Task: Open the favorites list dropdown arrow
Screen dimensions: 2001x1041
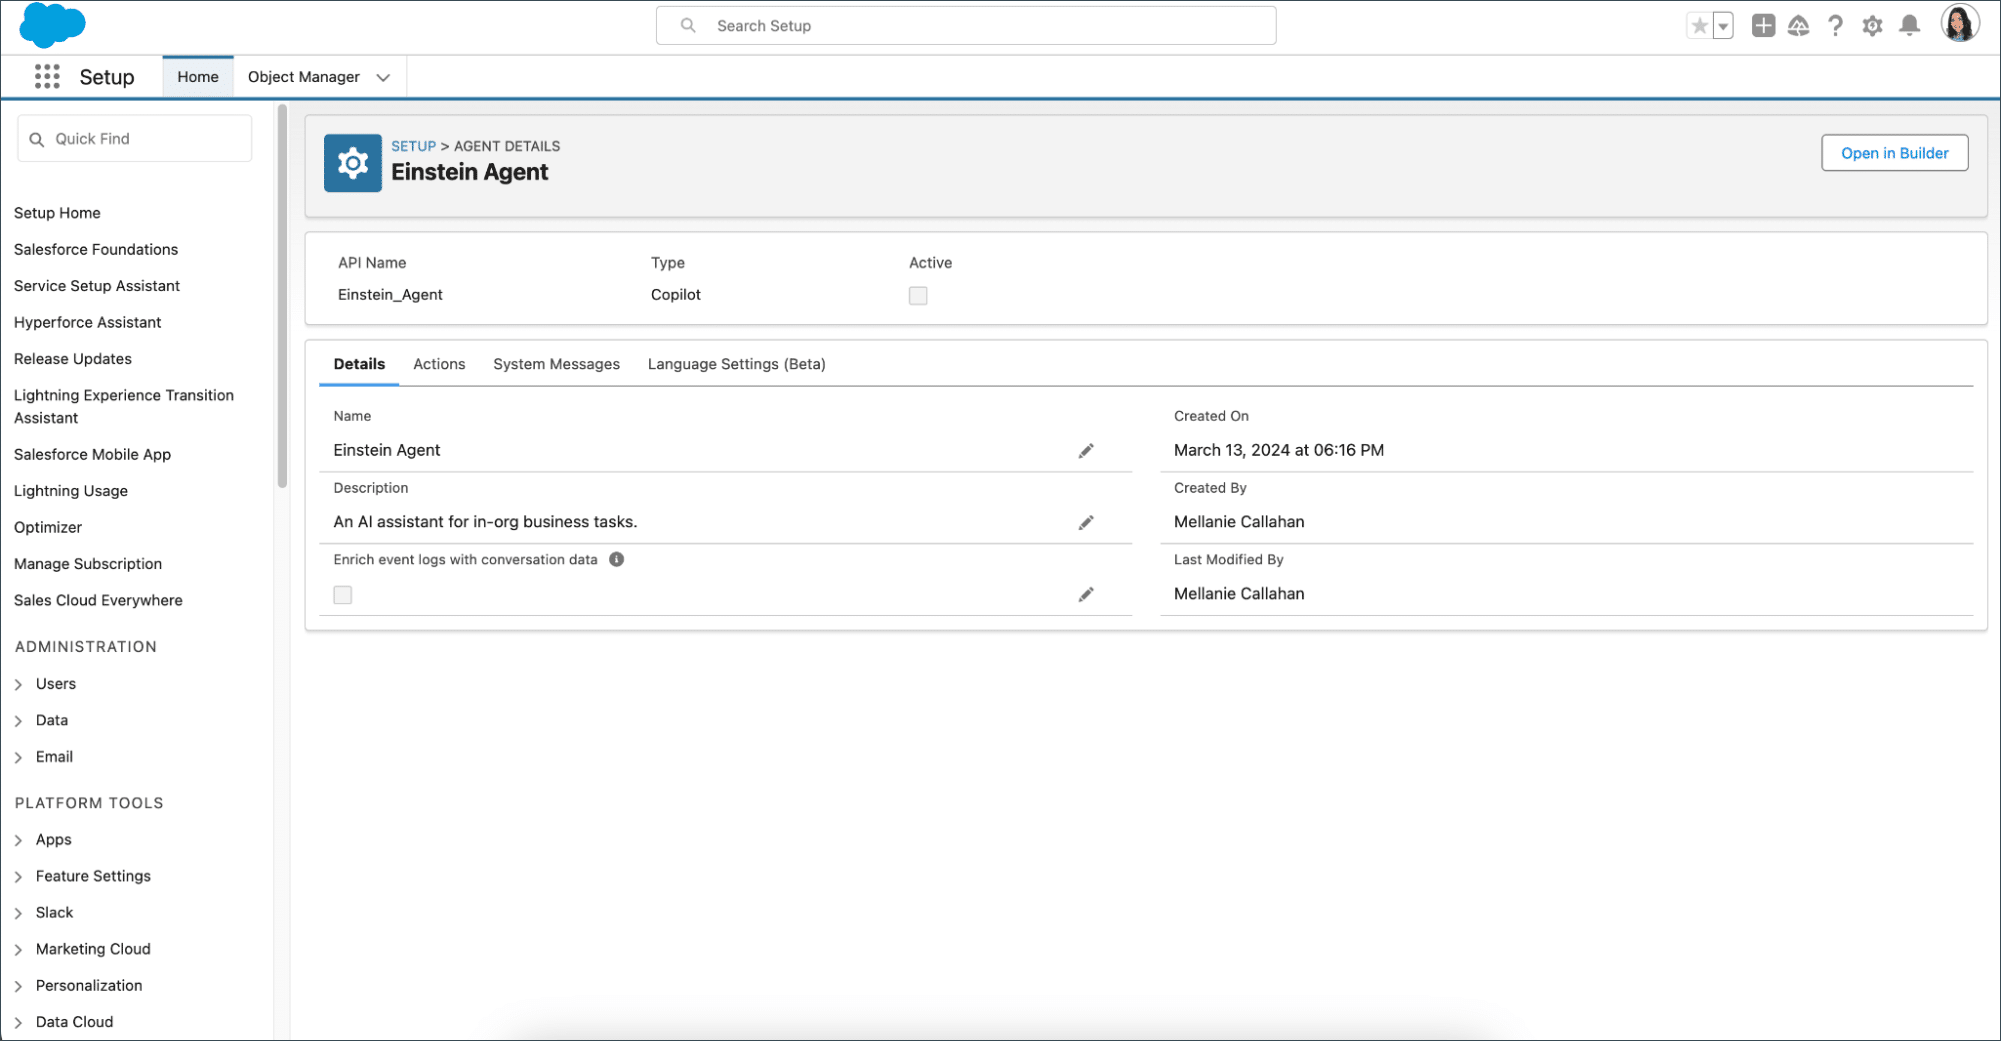Action: [1723, 26]
